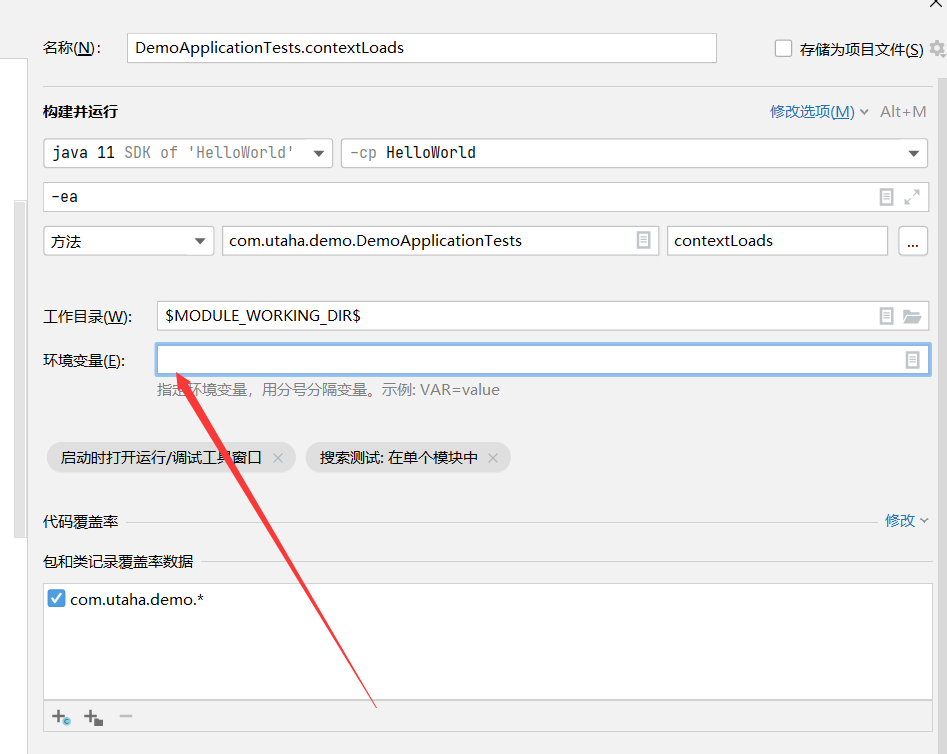Open the 方法 test kind dropdown
This screenshot has width=947, height=754.
[x=129, y=241]
